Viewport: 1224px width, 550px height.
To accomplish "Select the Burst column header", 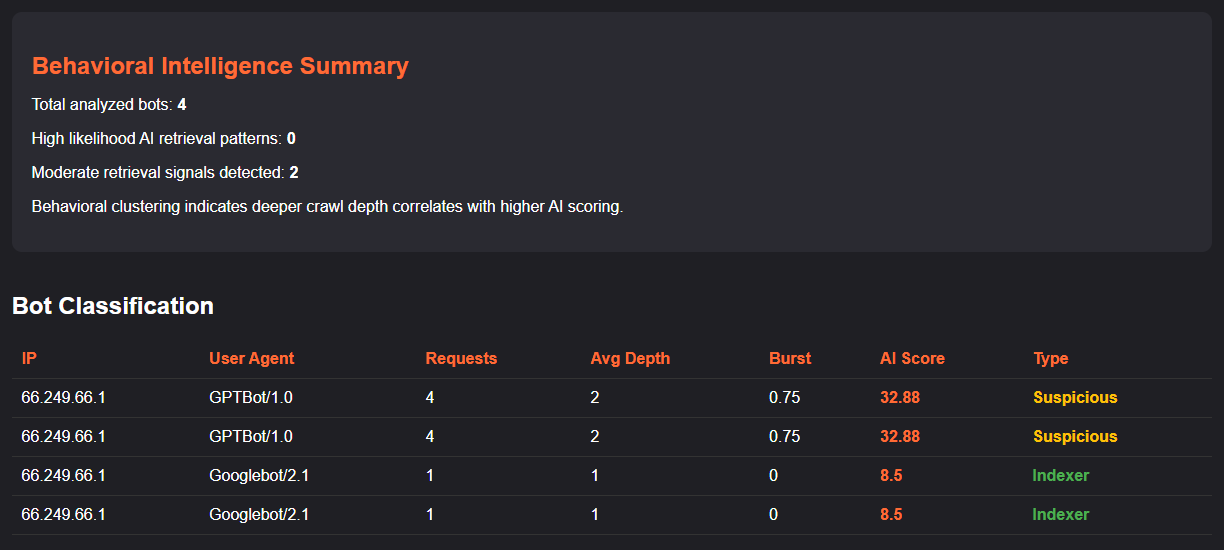I will point(790,358).
